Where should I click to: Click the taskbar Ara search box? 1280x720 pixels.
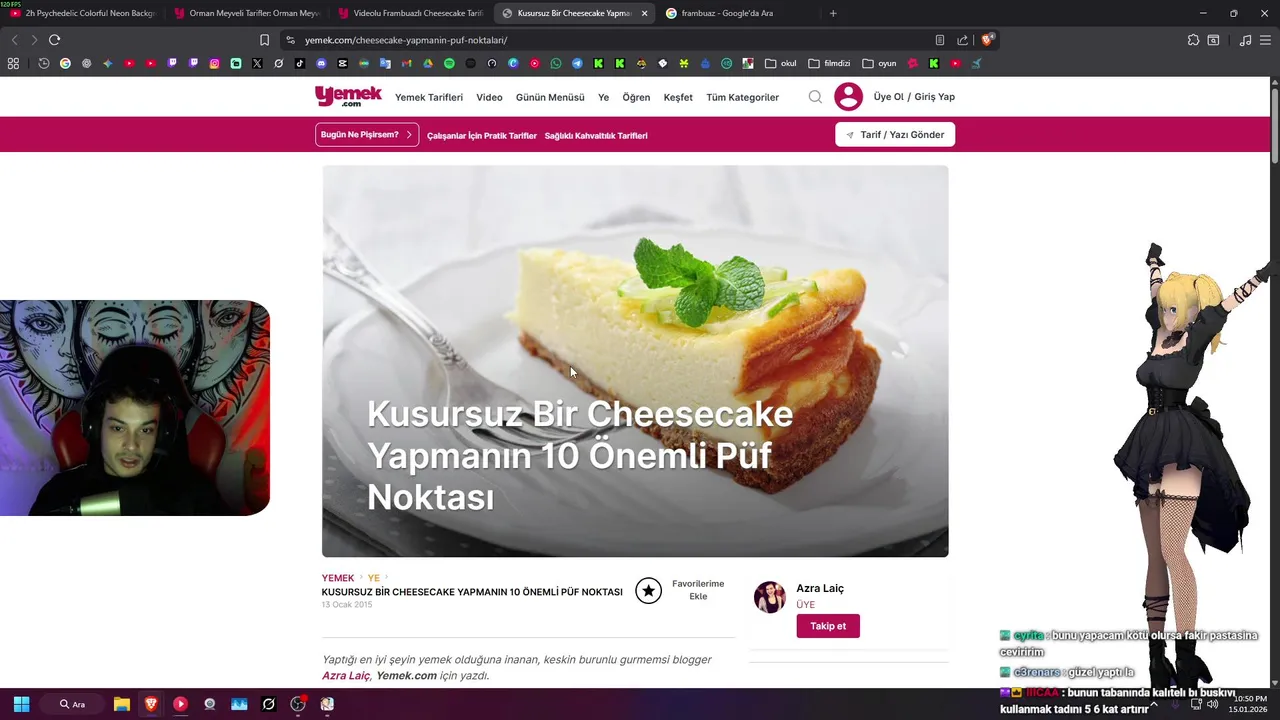(72, 704)
